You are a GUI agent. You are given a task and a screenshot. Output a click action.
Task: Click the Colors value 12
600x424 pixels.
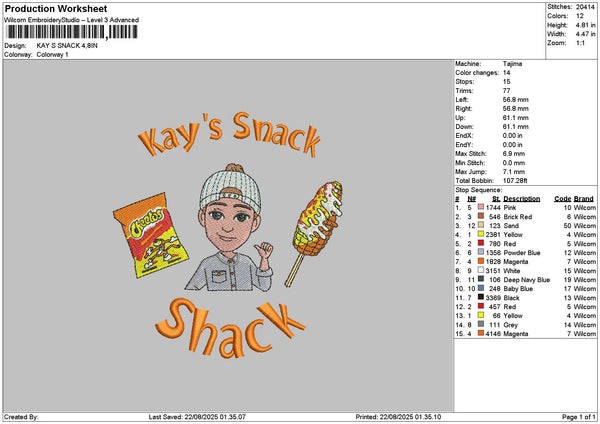click(580, 16)
